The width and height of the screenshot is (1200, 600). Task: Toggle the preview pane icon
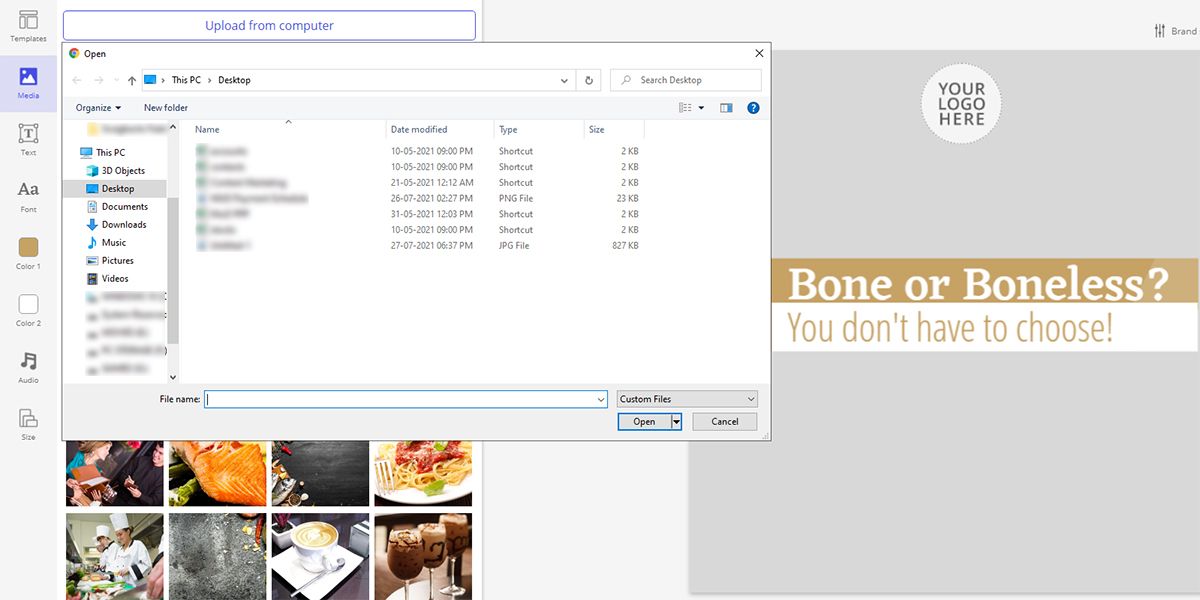(727, 107)
